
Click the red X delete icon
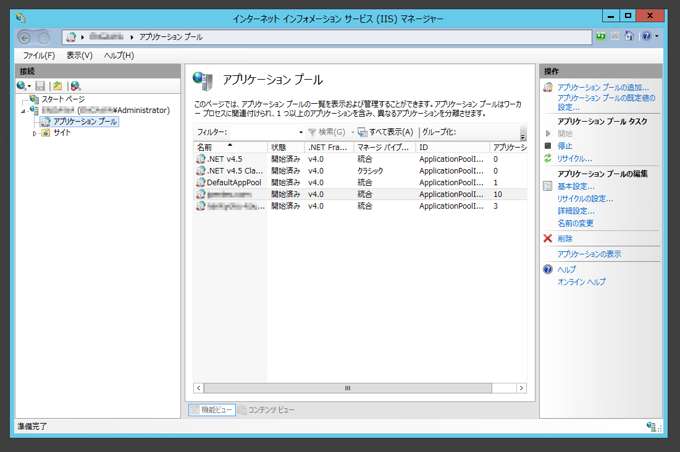548,238
